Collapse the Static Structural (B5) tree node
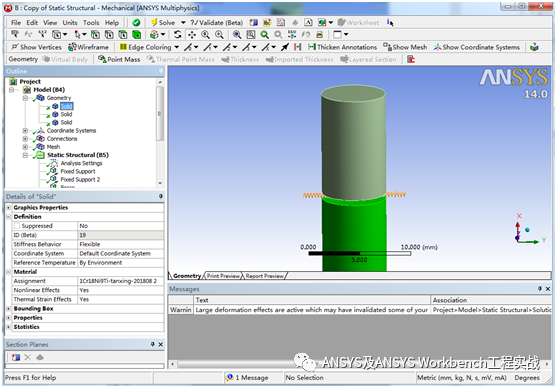The height and width of the screenshot is (388, 557). (x=25, y=155)
